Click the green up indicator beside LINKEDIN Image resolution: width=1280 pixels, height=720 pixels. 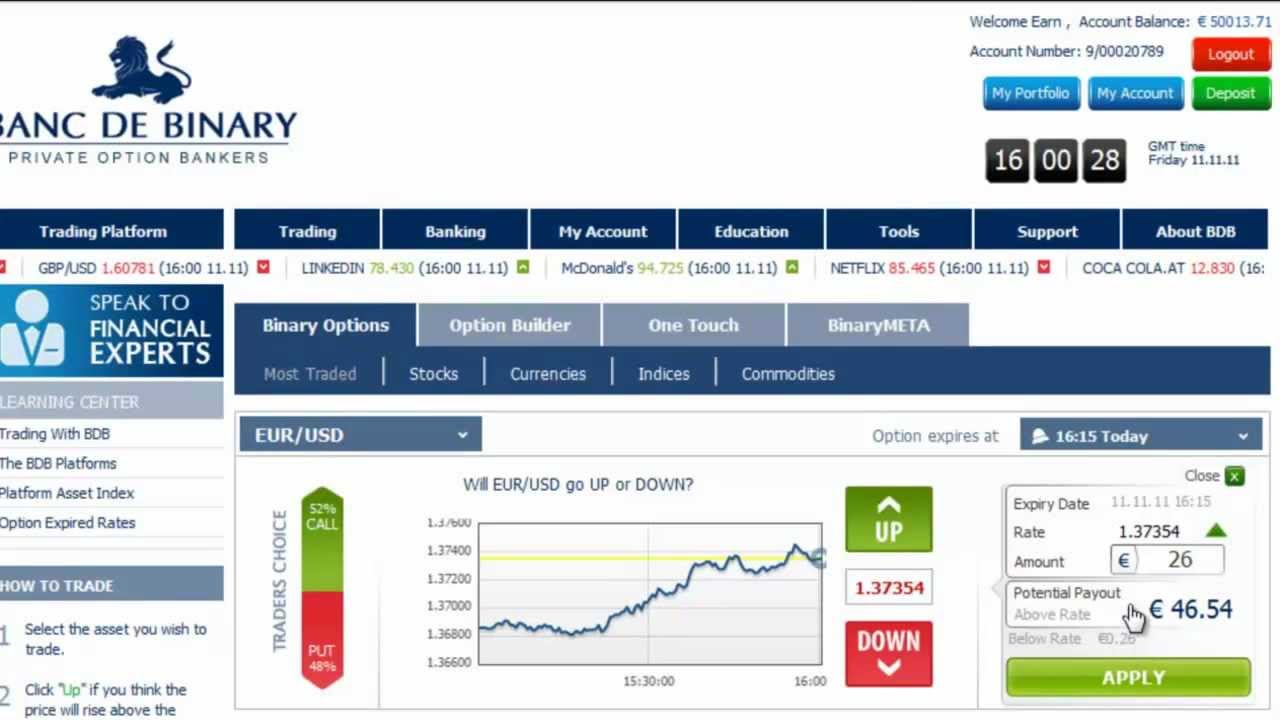[x=522, y=267]
